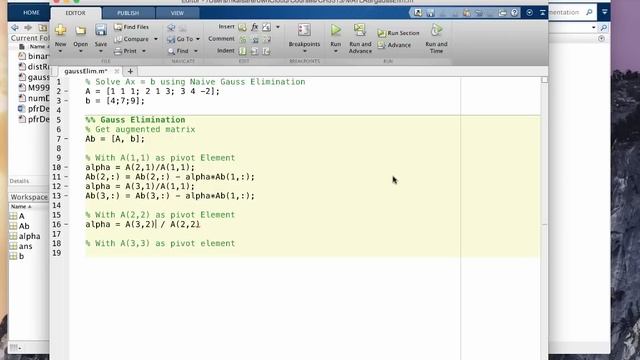Switch to the HOME tab
The height and width of the screenshot is (360, 640).
[31, 13]
